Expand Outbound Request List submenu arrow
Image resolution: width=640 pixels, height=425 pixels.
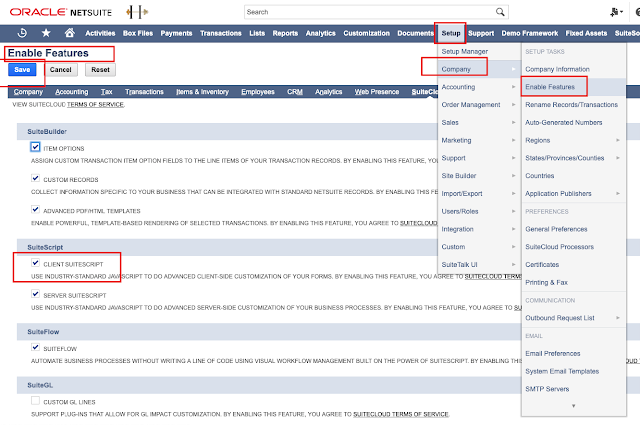coord(618,318)
